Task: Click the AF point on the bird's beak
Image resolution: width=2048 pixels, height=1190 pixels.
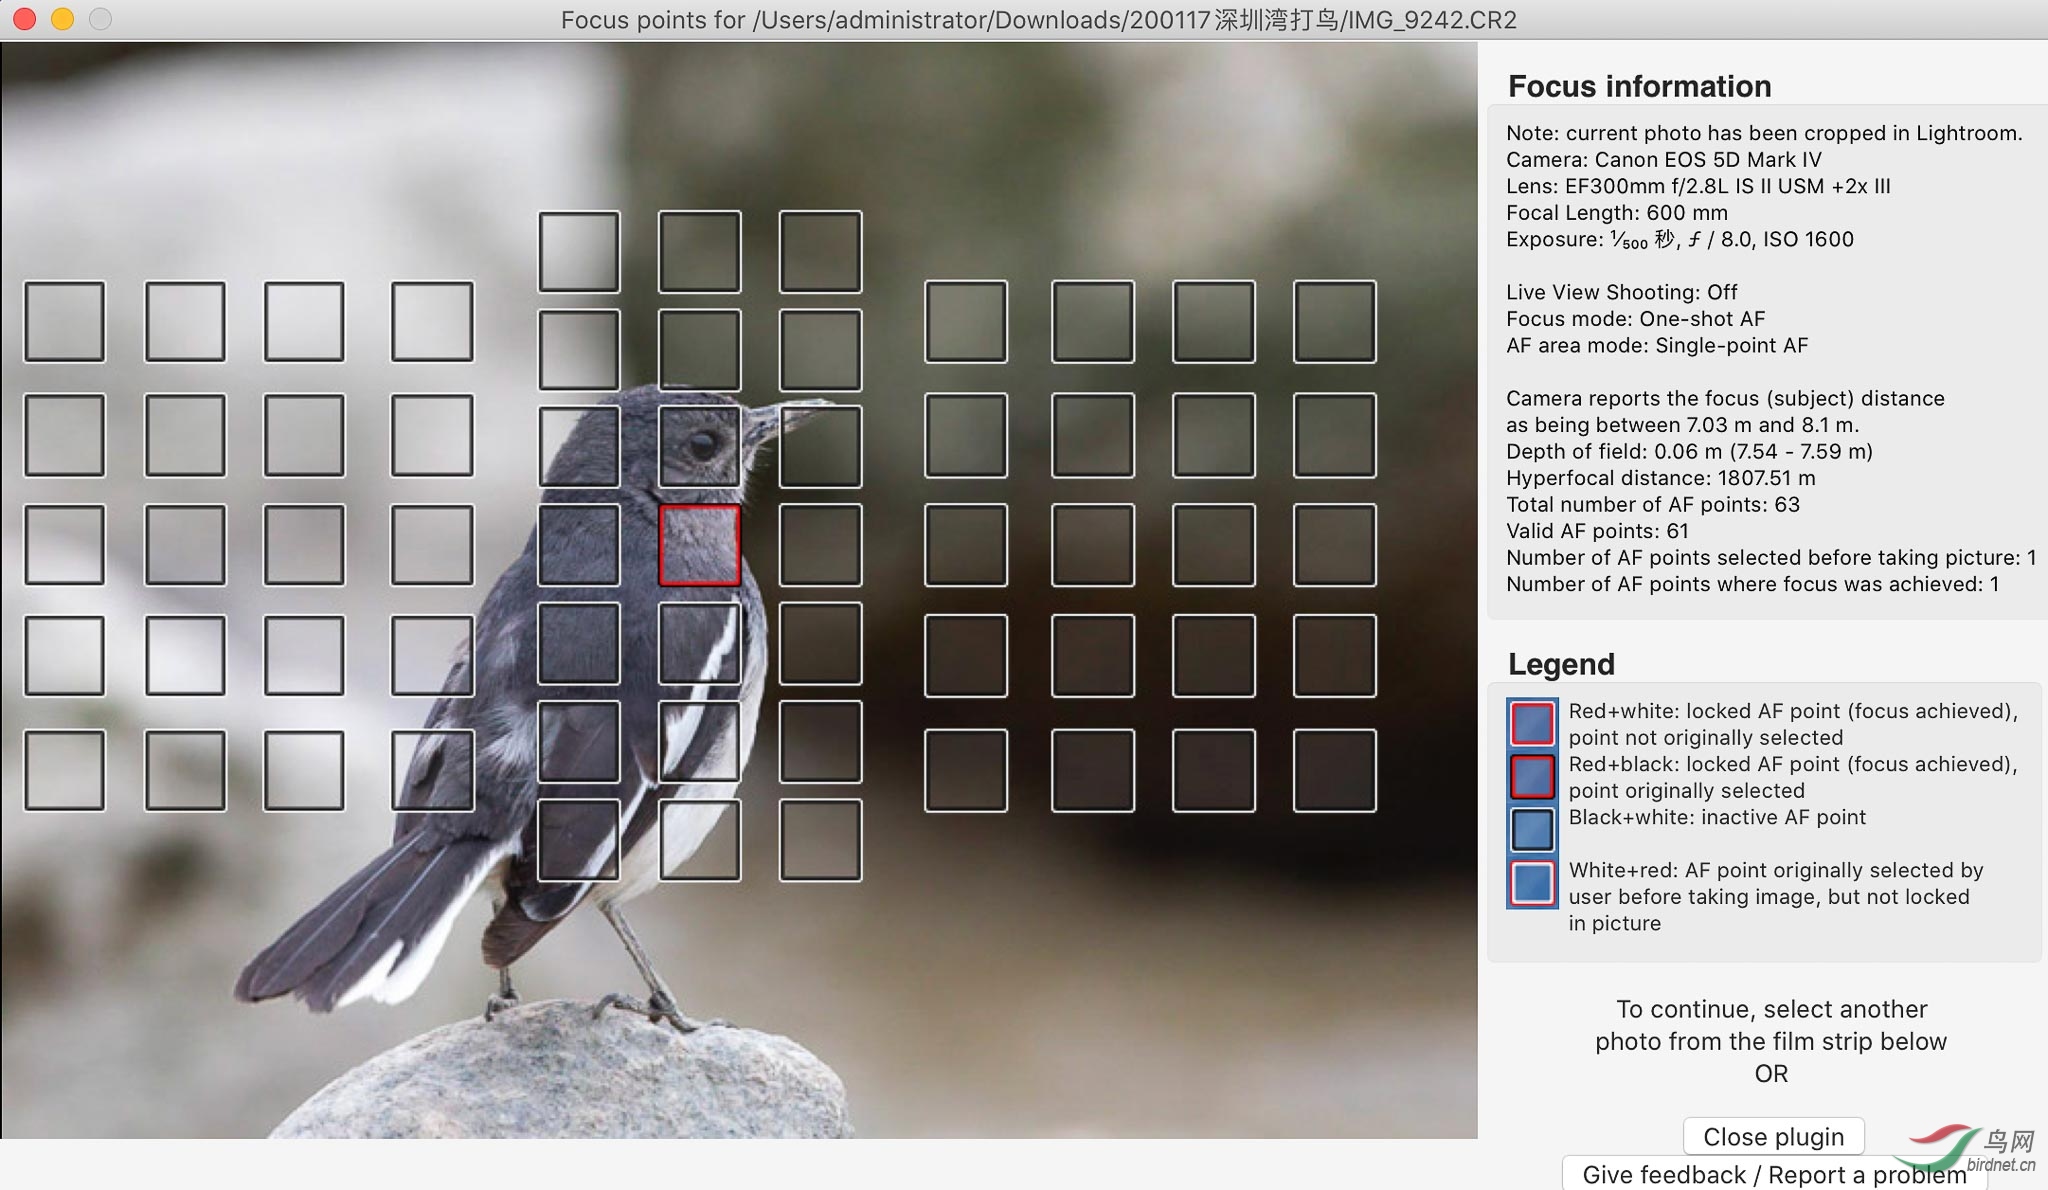Action: click(x=820, y=446)
